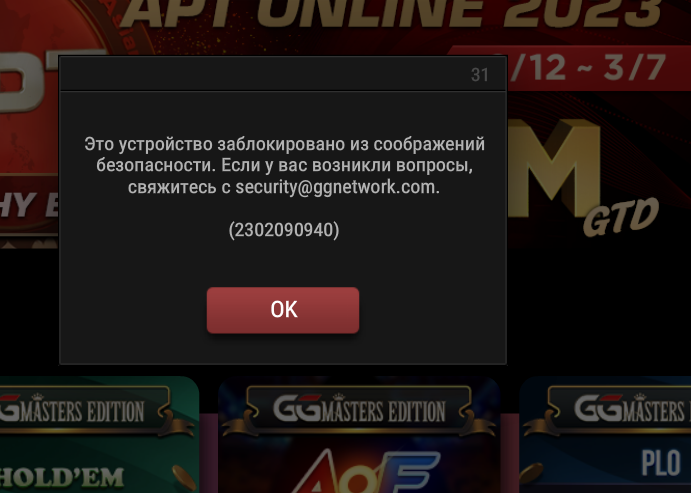Click the countdown number 31 in dialog header
691x493 pixels.
point(479,75)
